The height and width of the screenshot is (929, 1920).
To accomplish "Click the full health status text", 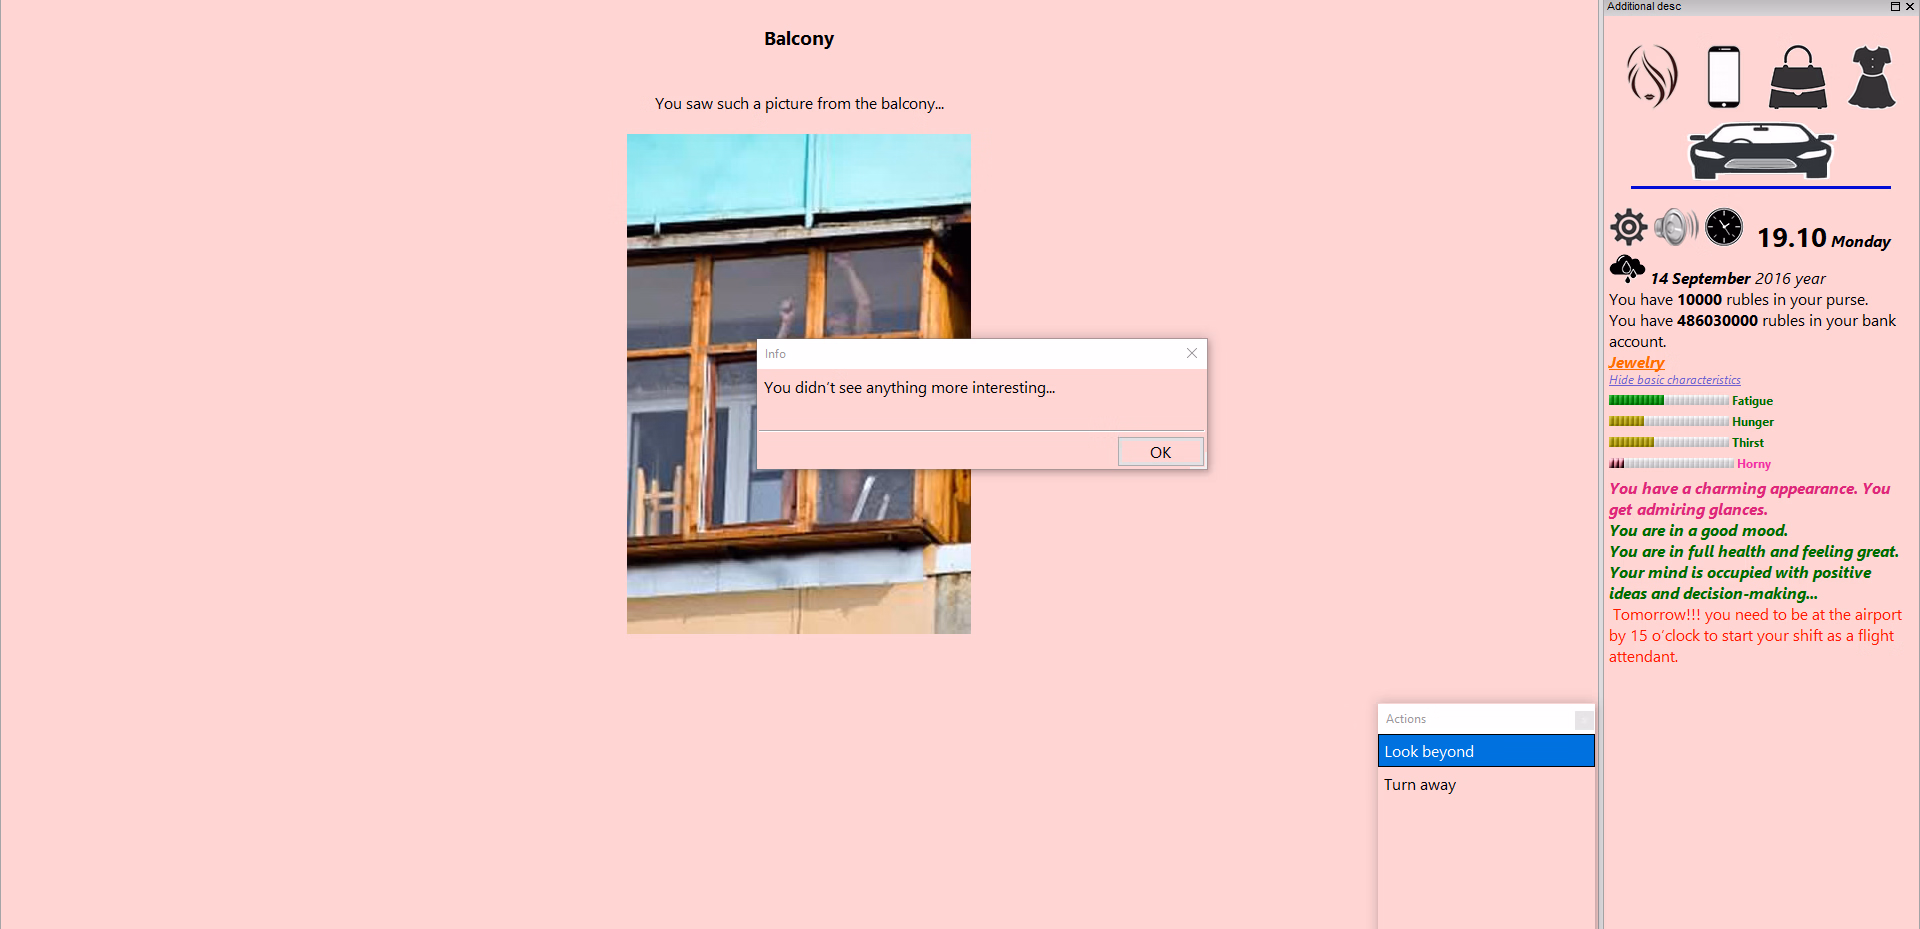I will [x=1754, y=552].
